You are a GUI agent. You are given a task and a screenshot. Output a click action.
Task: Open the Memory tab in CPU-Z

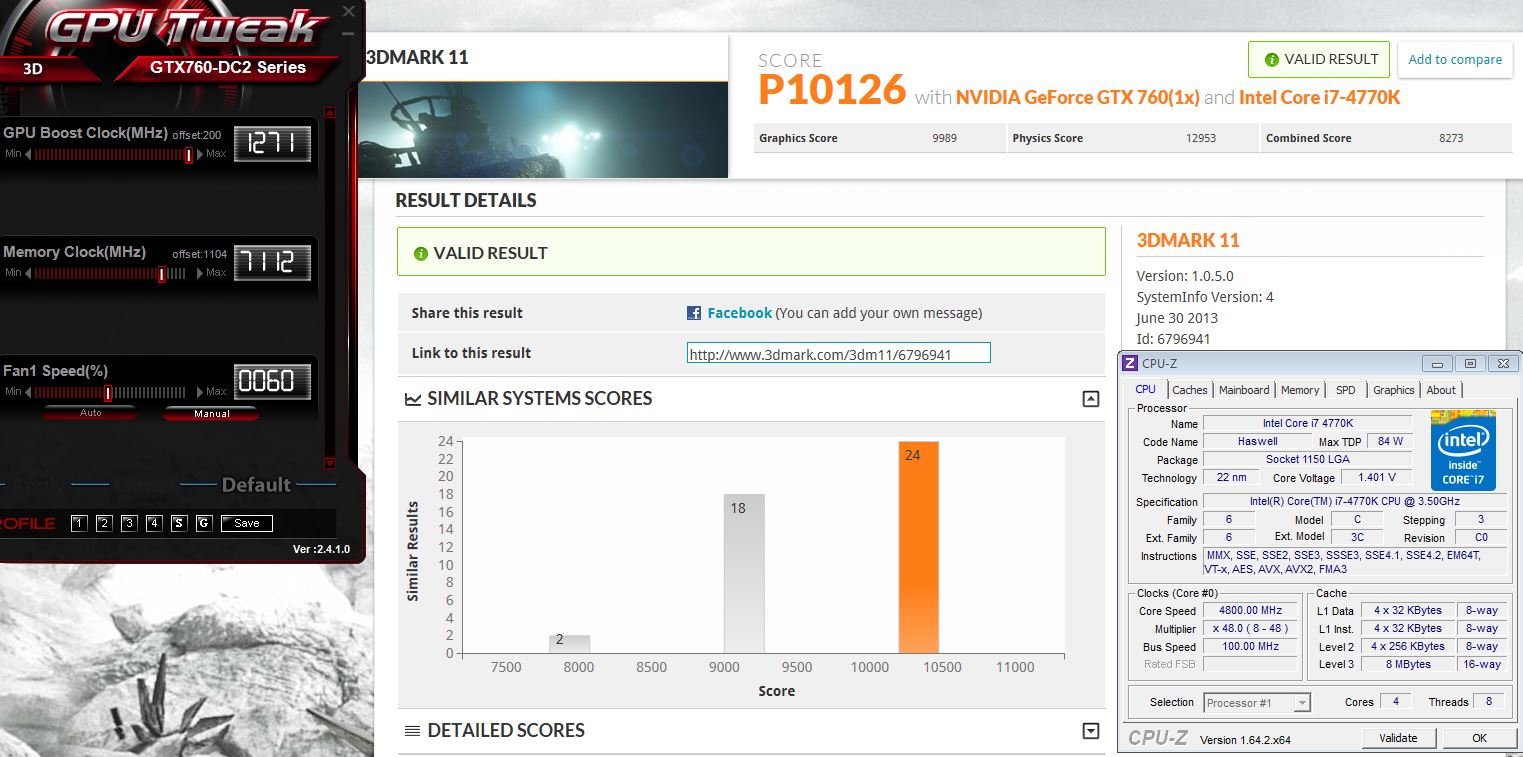tap(1300, 390)
